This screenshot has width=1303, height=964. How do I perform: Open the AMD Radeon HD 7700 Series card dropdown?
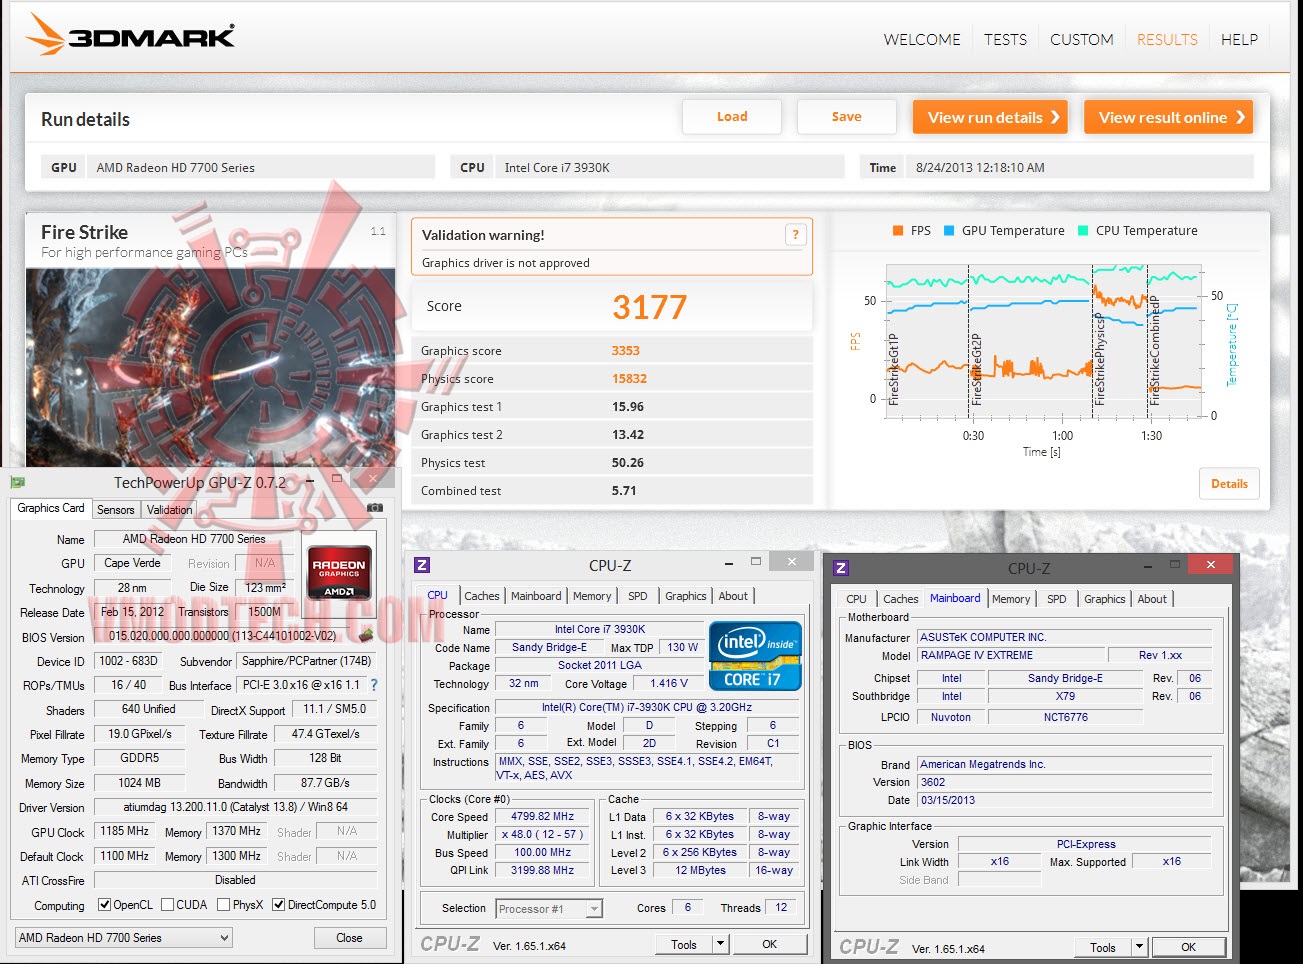124,938
